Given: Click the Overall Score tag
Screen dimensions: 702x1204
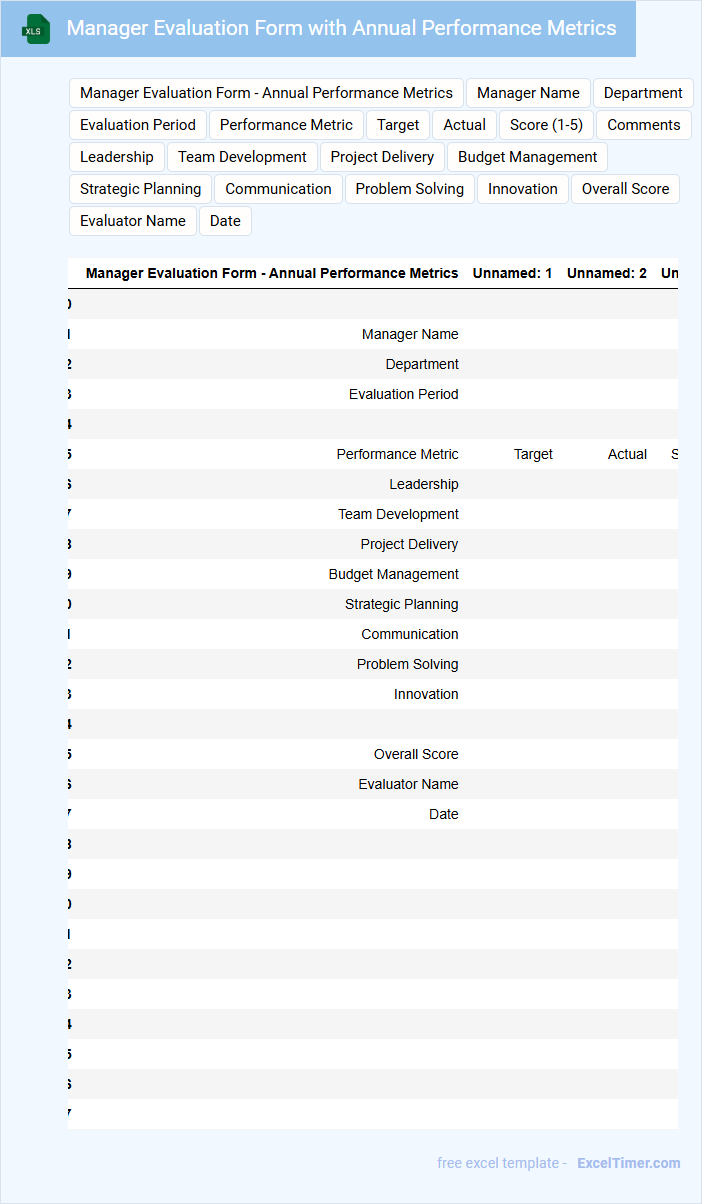Looking at the screenshot, I should click(x=625, y=189).
